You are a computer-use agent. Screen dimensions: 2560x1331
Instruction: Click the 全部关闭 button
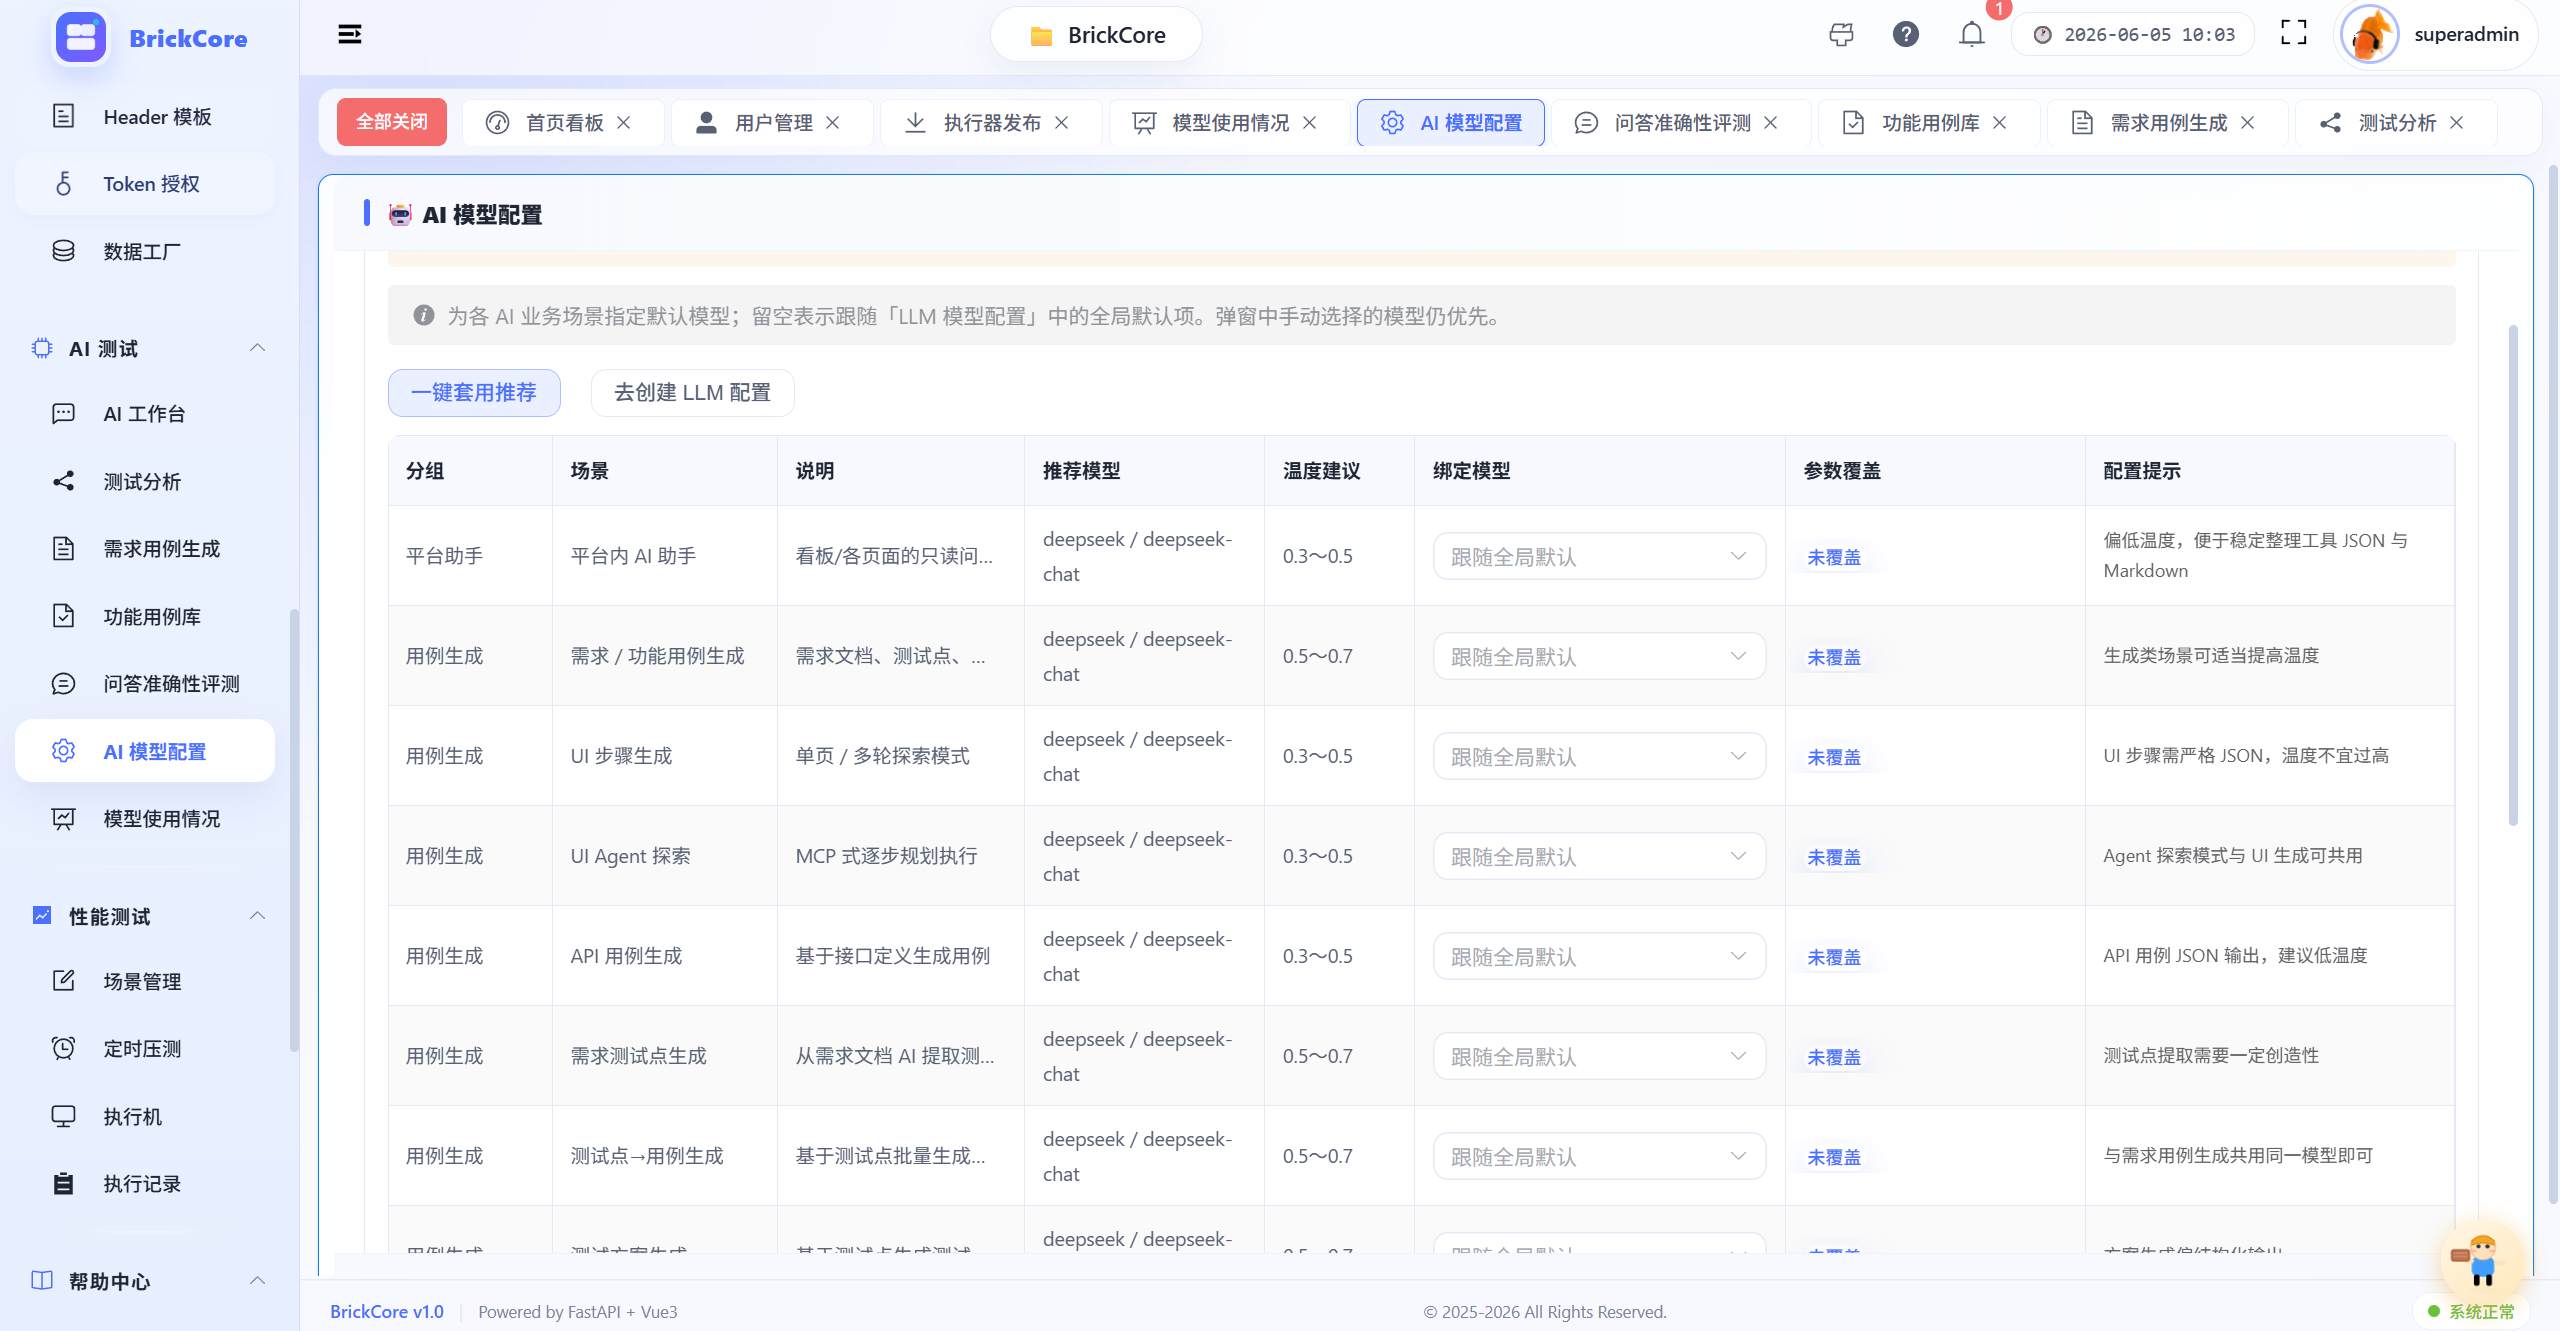[x=392, y=122]
